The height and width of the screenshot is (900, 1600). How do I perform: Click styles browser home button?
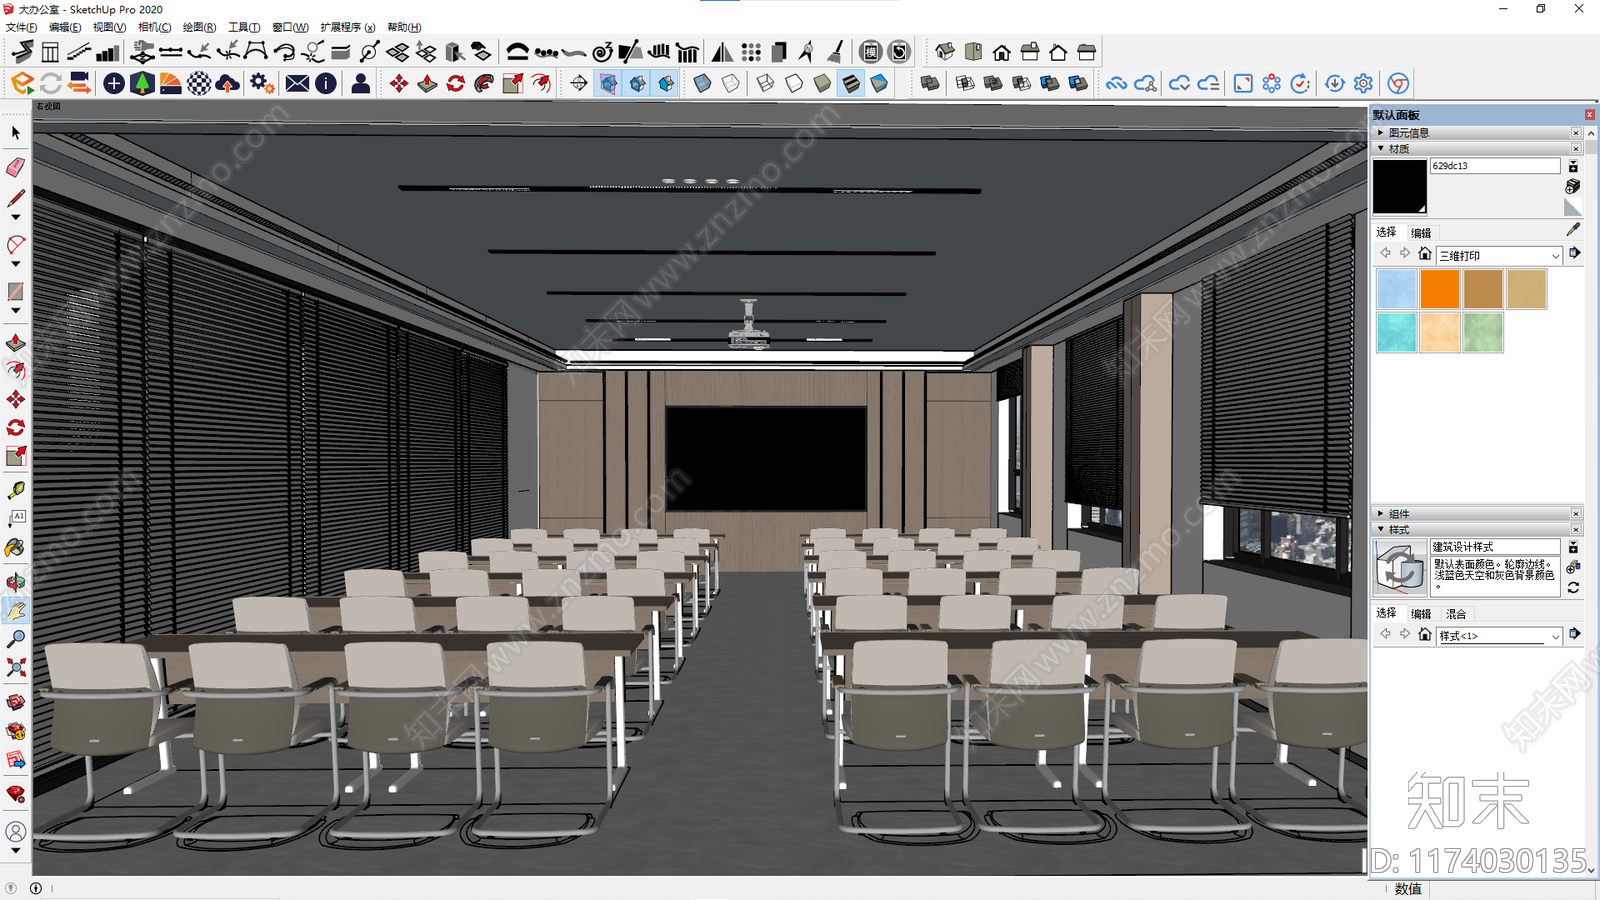coord(1425,635)
